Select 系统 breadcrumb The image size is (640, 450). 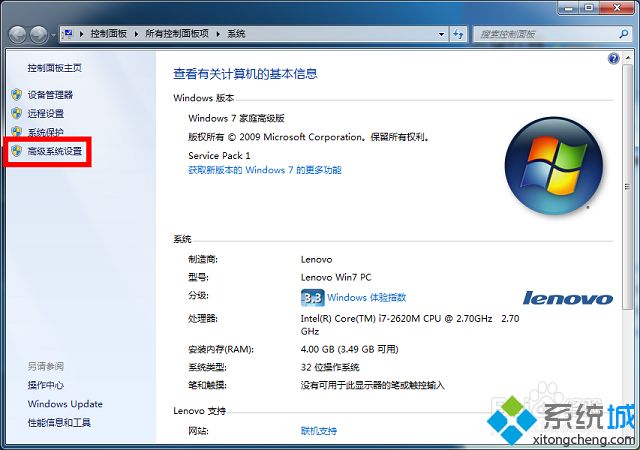click(x=236, y=34)
